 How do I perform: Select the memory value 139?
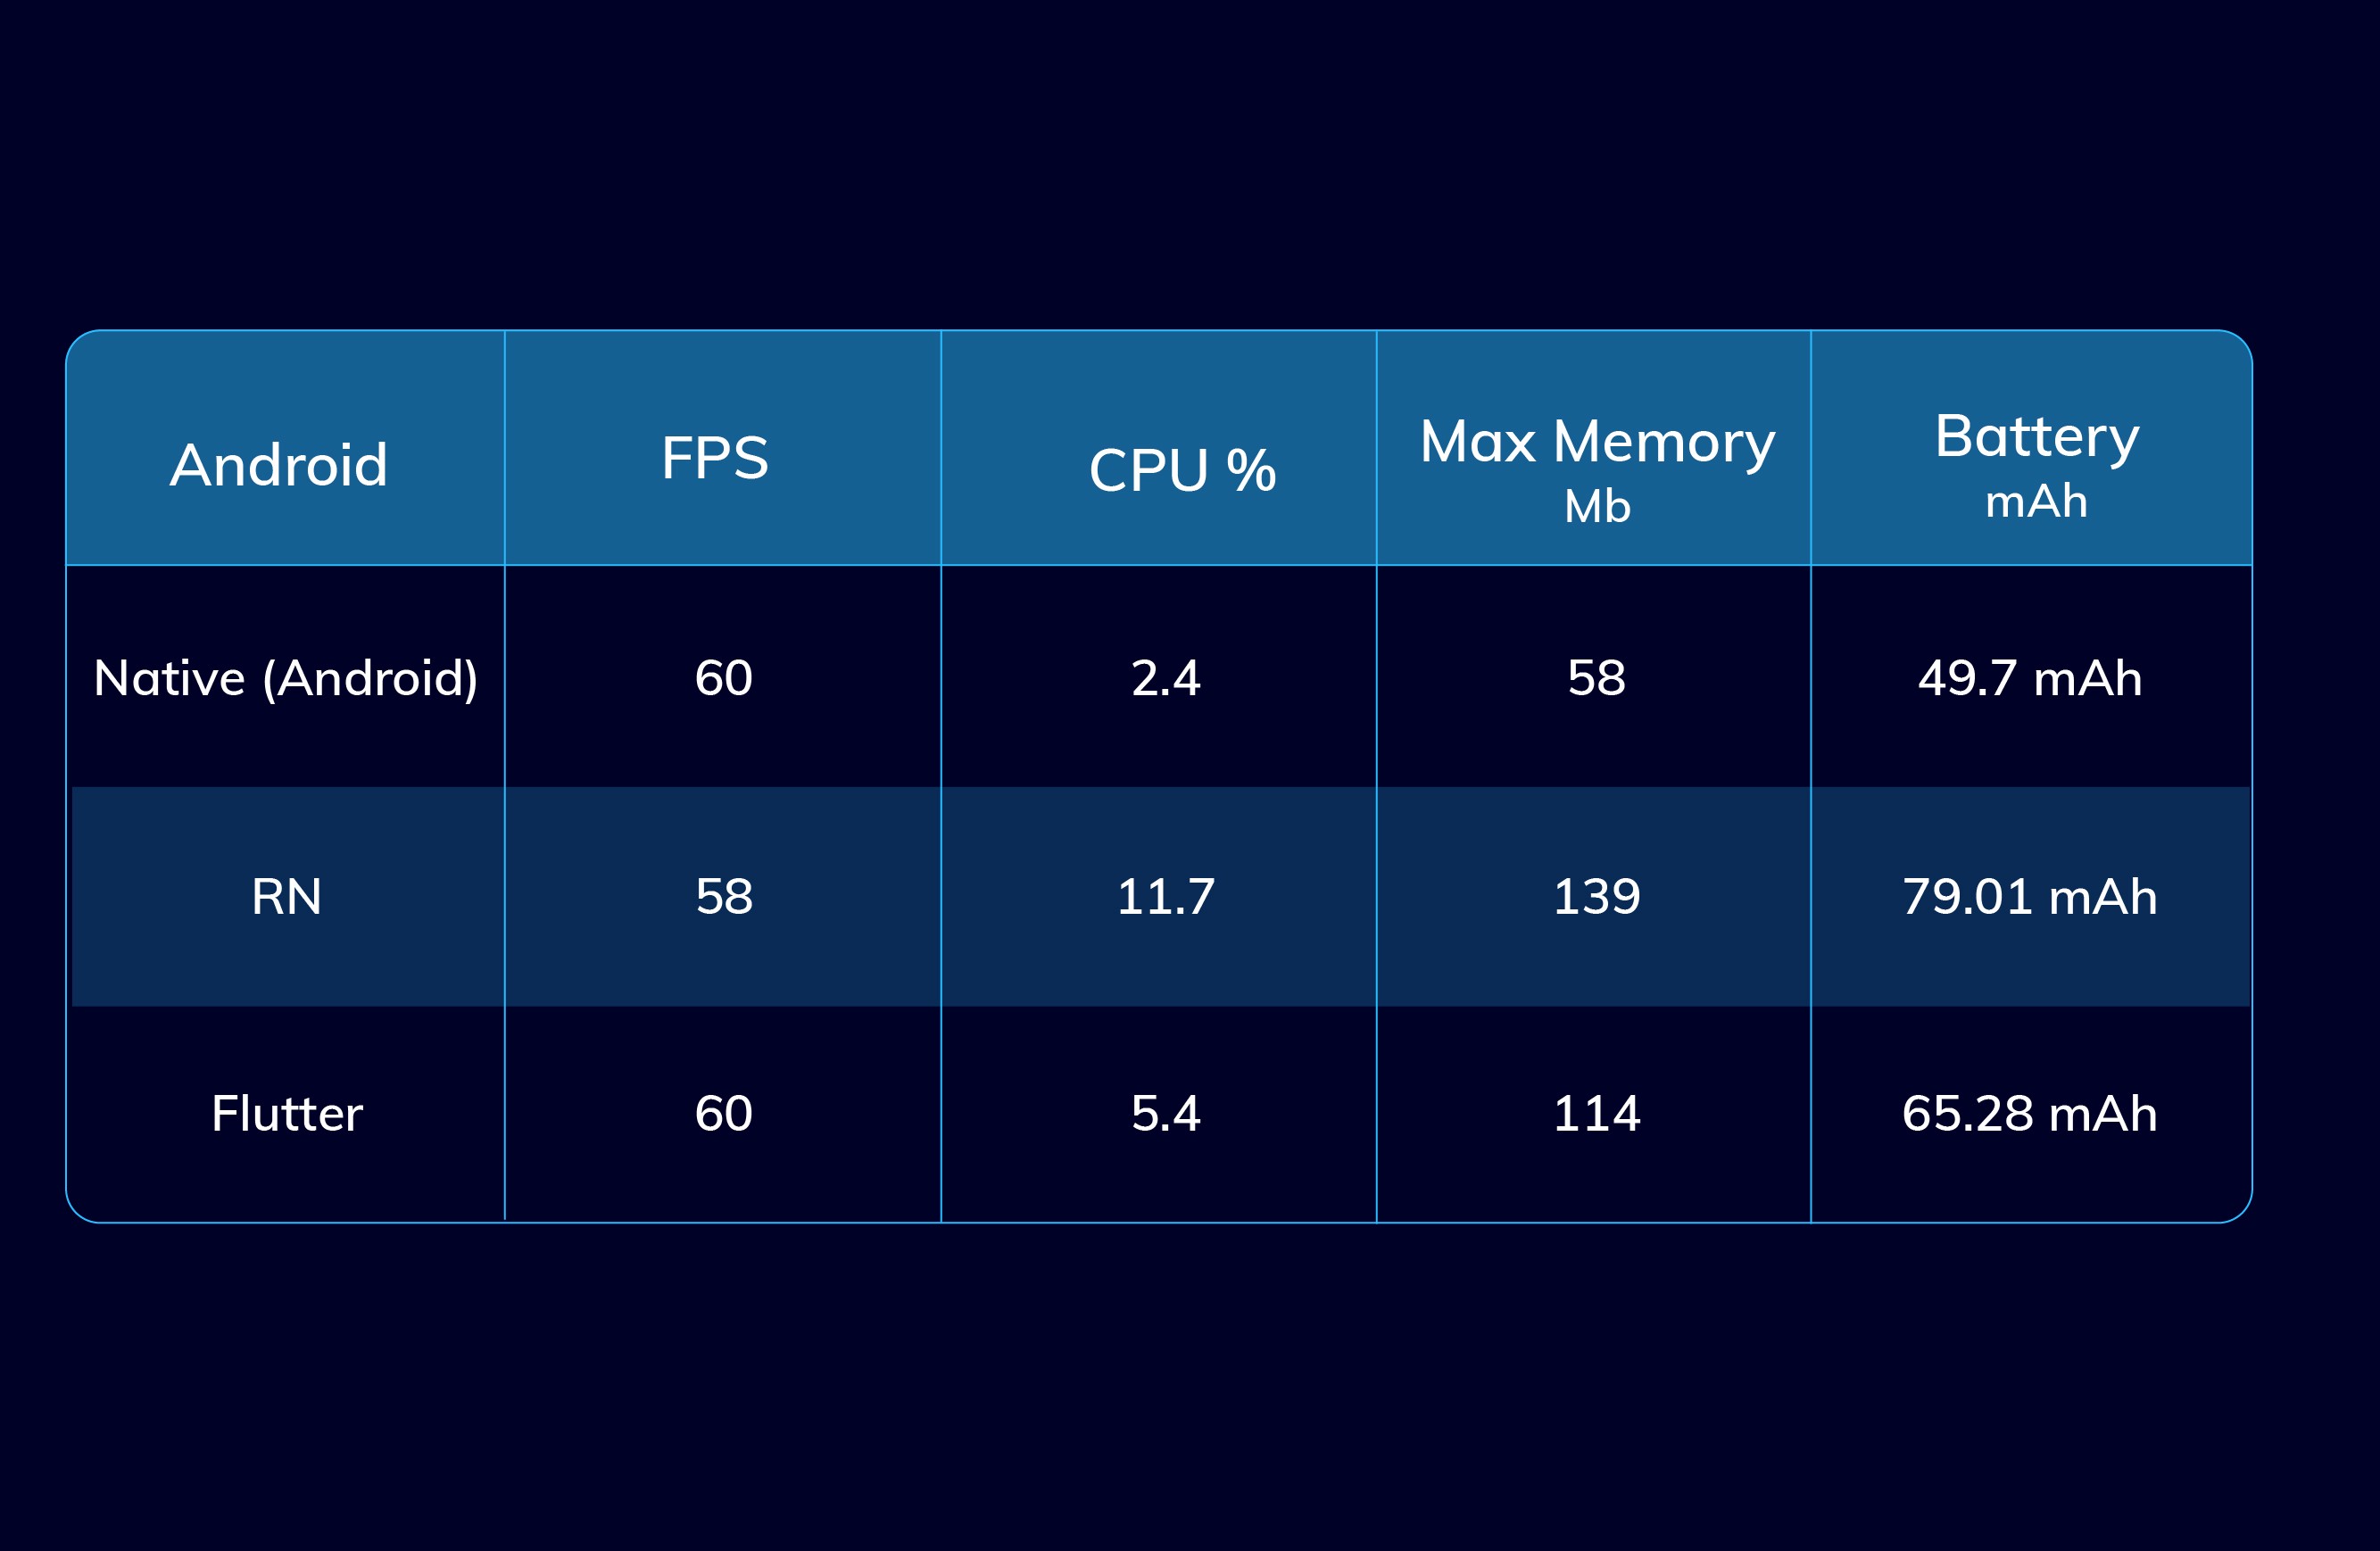pyautogui.click(x=1596, y=896)
